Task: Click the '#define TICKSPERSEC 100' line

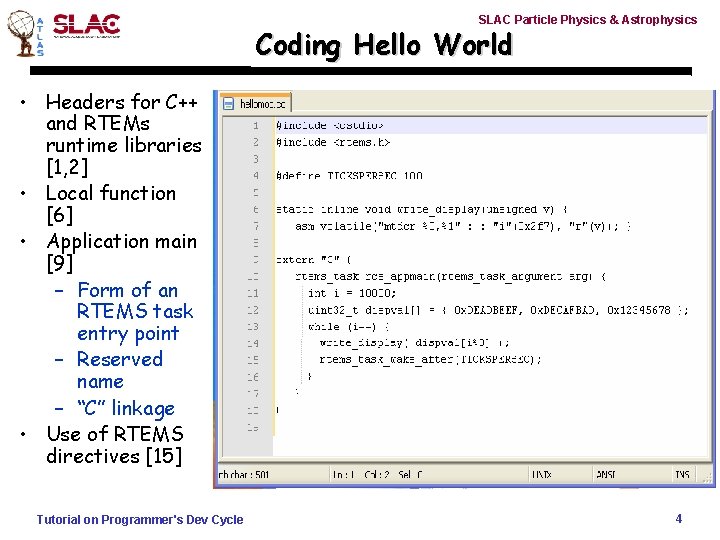Action: click(349, 175)
